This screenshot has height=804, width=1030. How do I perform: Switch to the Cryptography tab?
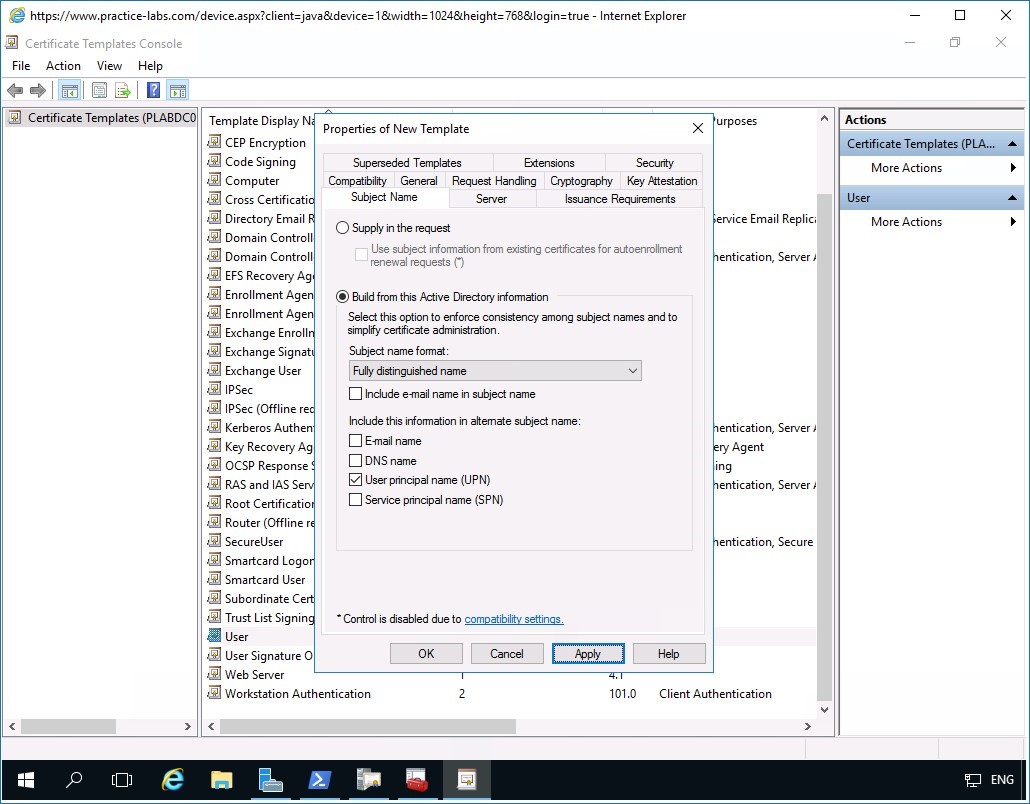pyautogui.click(x=581, y=181)
